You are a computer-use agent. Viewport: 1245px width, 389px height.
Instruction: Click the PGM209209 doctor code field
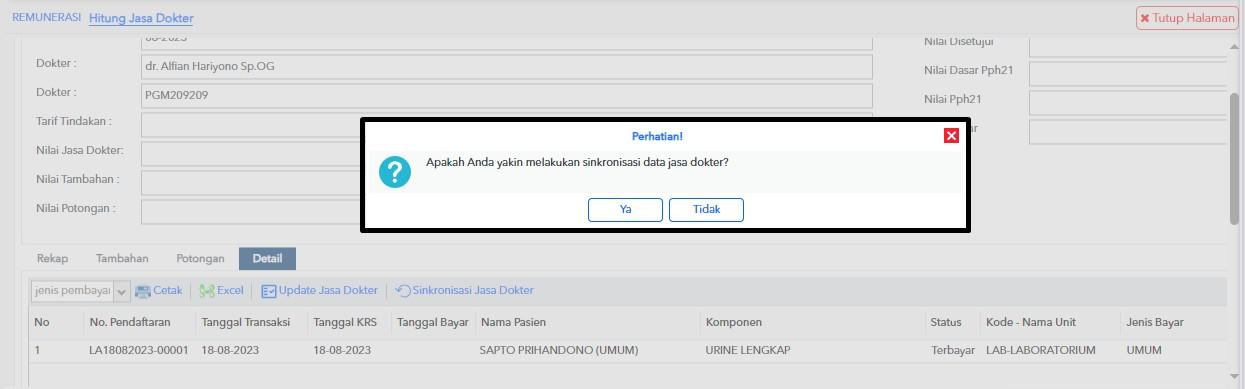(x=507, y=96)
